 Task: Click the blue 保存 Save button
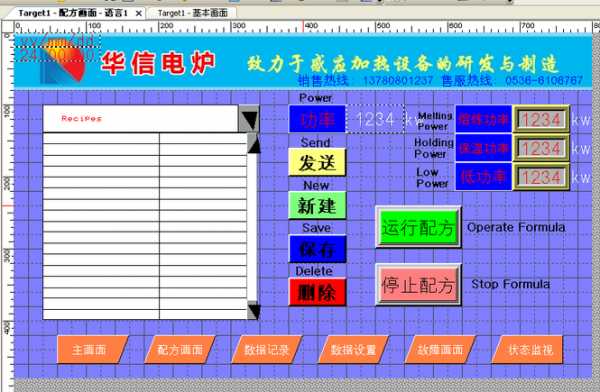coord(317,249)
